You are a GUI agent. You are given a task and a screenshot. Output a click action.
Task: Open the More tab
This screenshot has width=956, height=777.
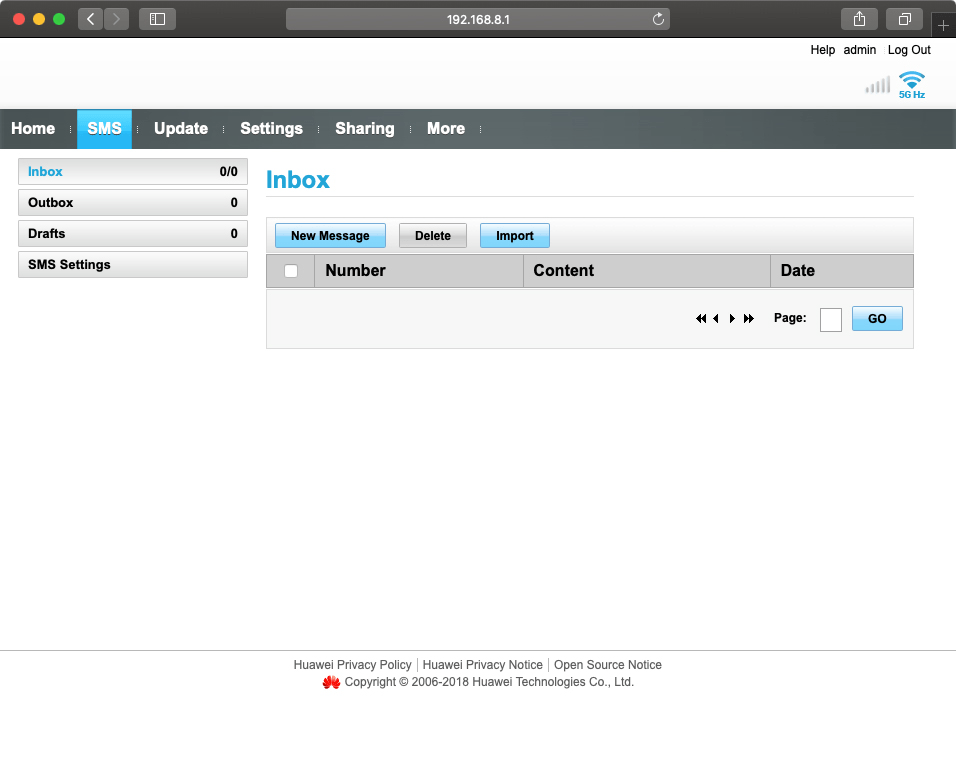446,128
